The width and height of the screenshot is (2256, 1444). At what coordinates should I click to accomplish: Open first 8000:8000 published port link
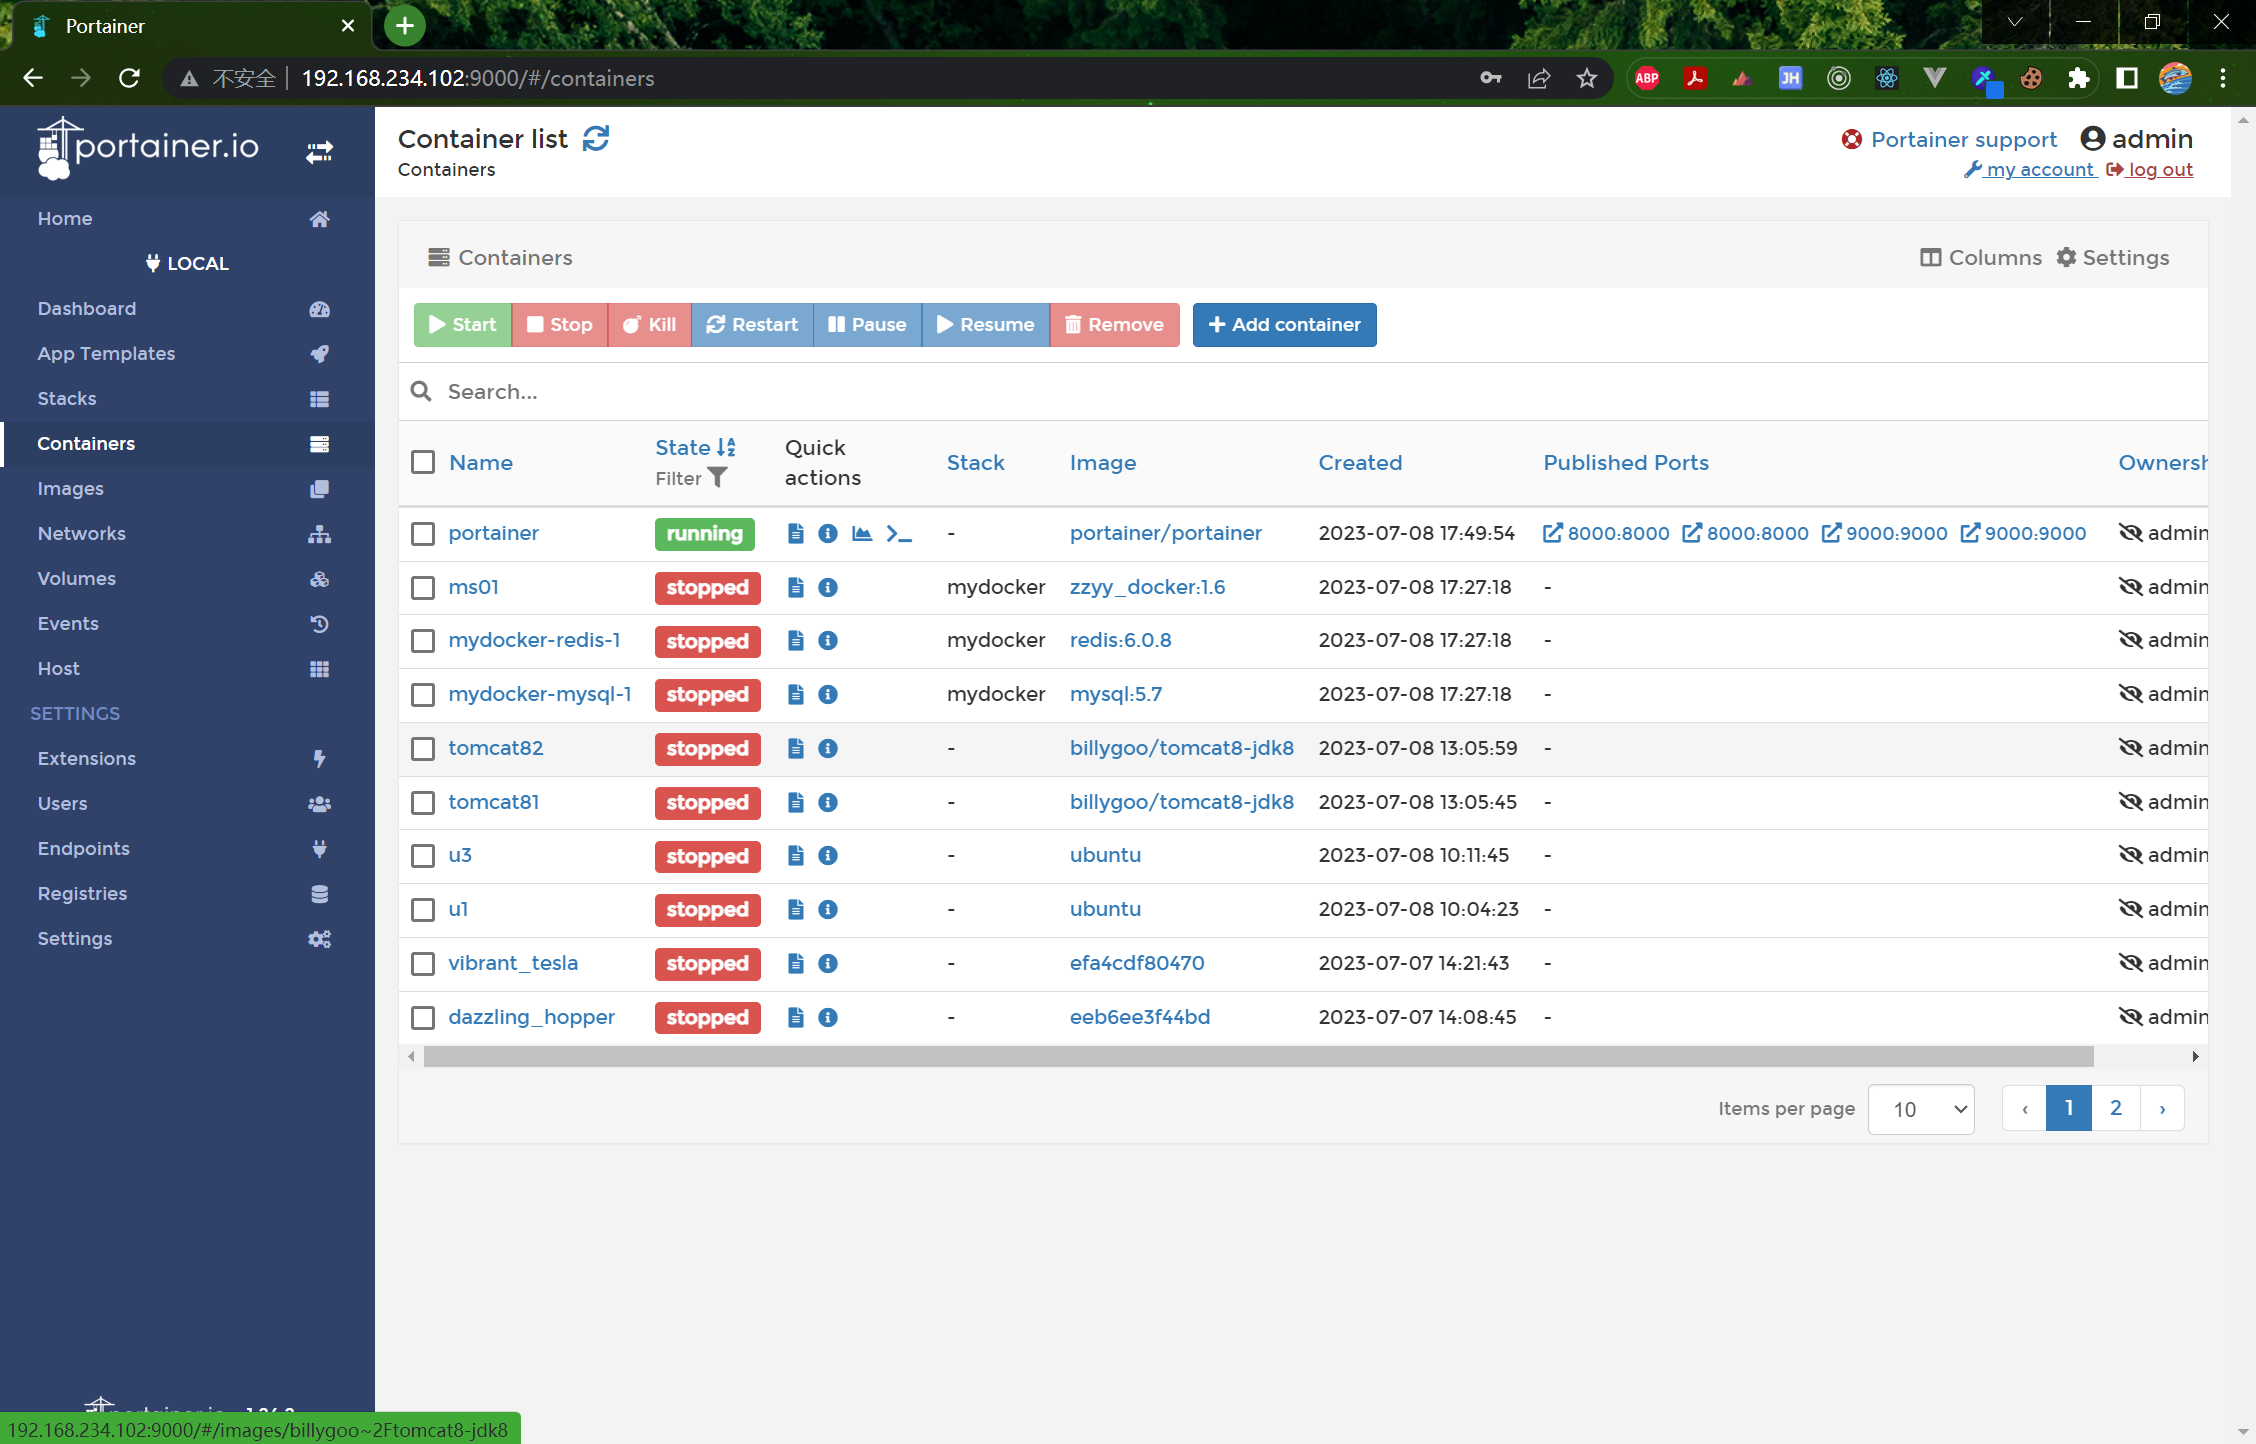pos(1606,533)
